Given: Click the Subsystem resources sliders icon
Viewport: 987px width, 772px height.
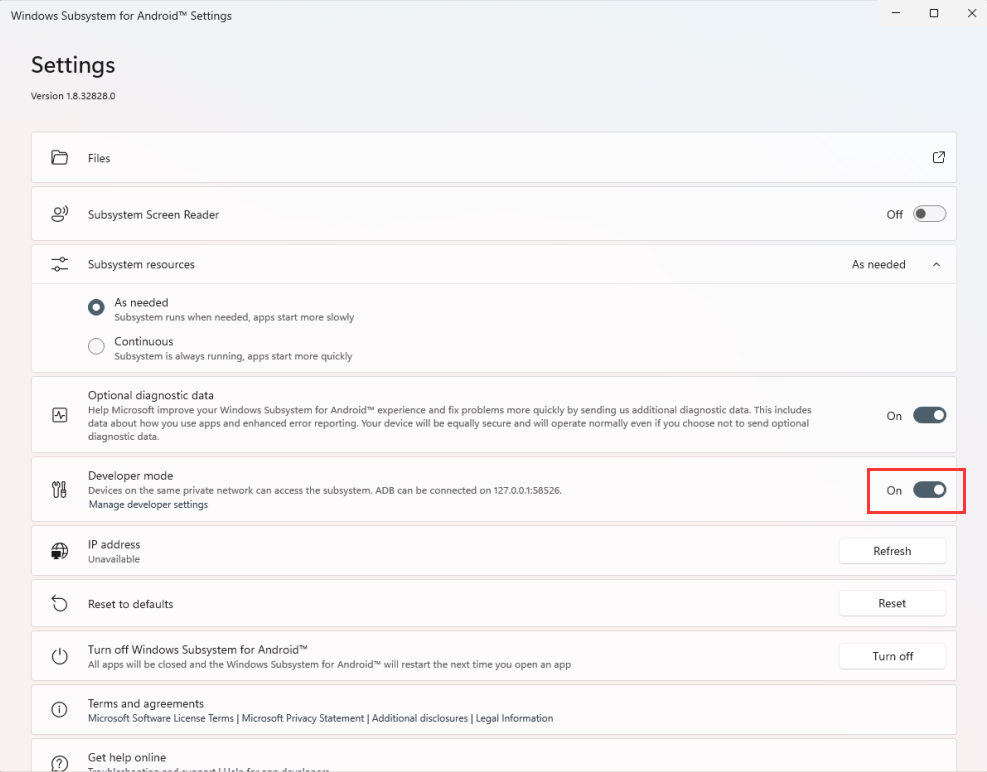Looking at the screenshot, I should point(59,264).
